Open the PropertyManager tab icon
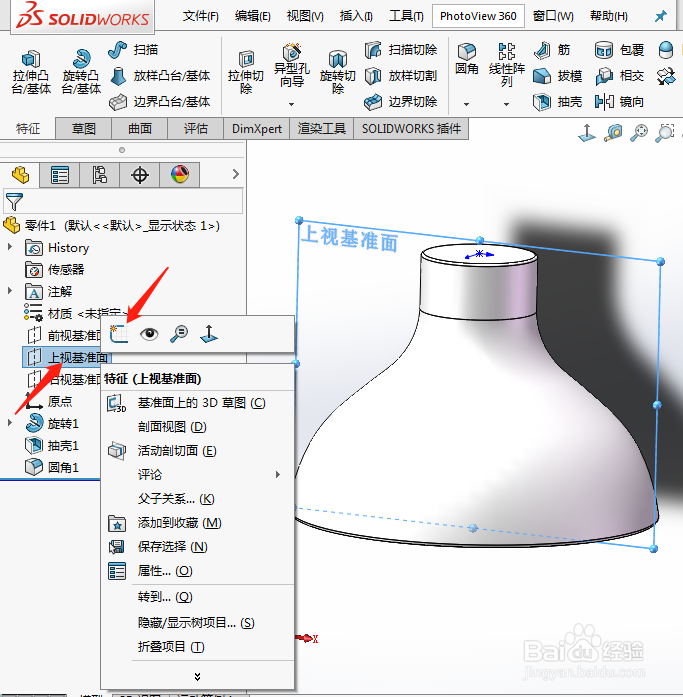683x697 pixels. point(60,175)
